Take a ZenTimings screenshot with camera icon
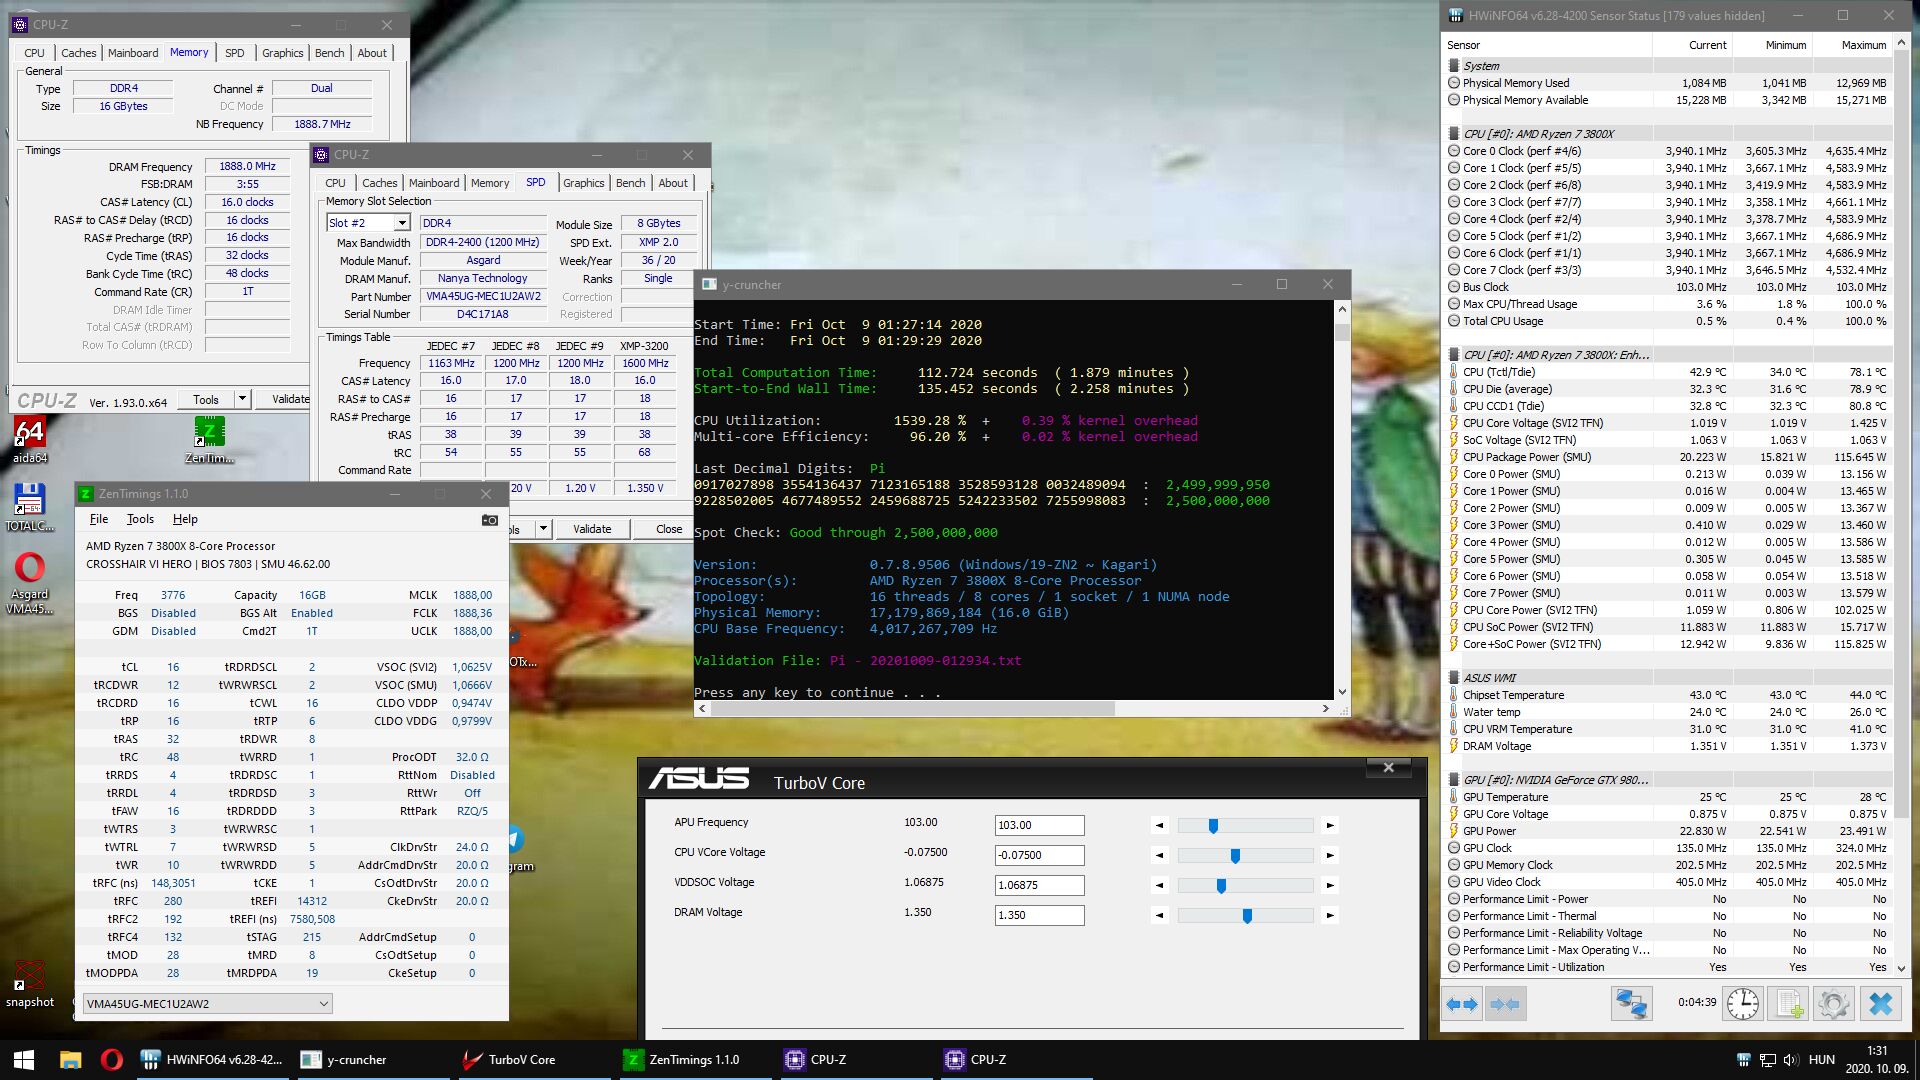 pos(490,520)
